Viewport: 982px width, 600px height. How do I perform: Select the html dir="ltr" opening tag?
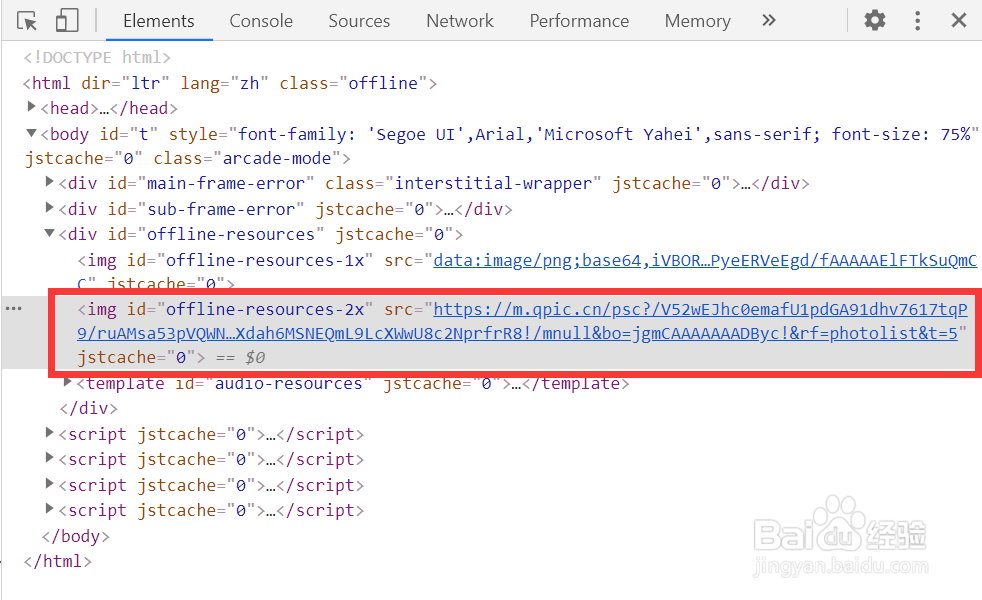tap(230, 83)
